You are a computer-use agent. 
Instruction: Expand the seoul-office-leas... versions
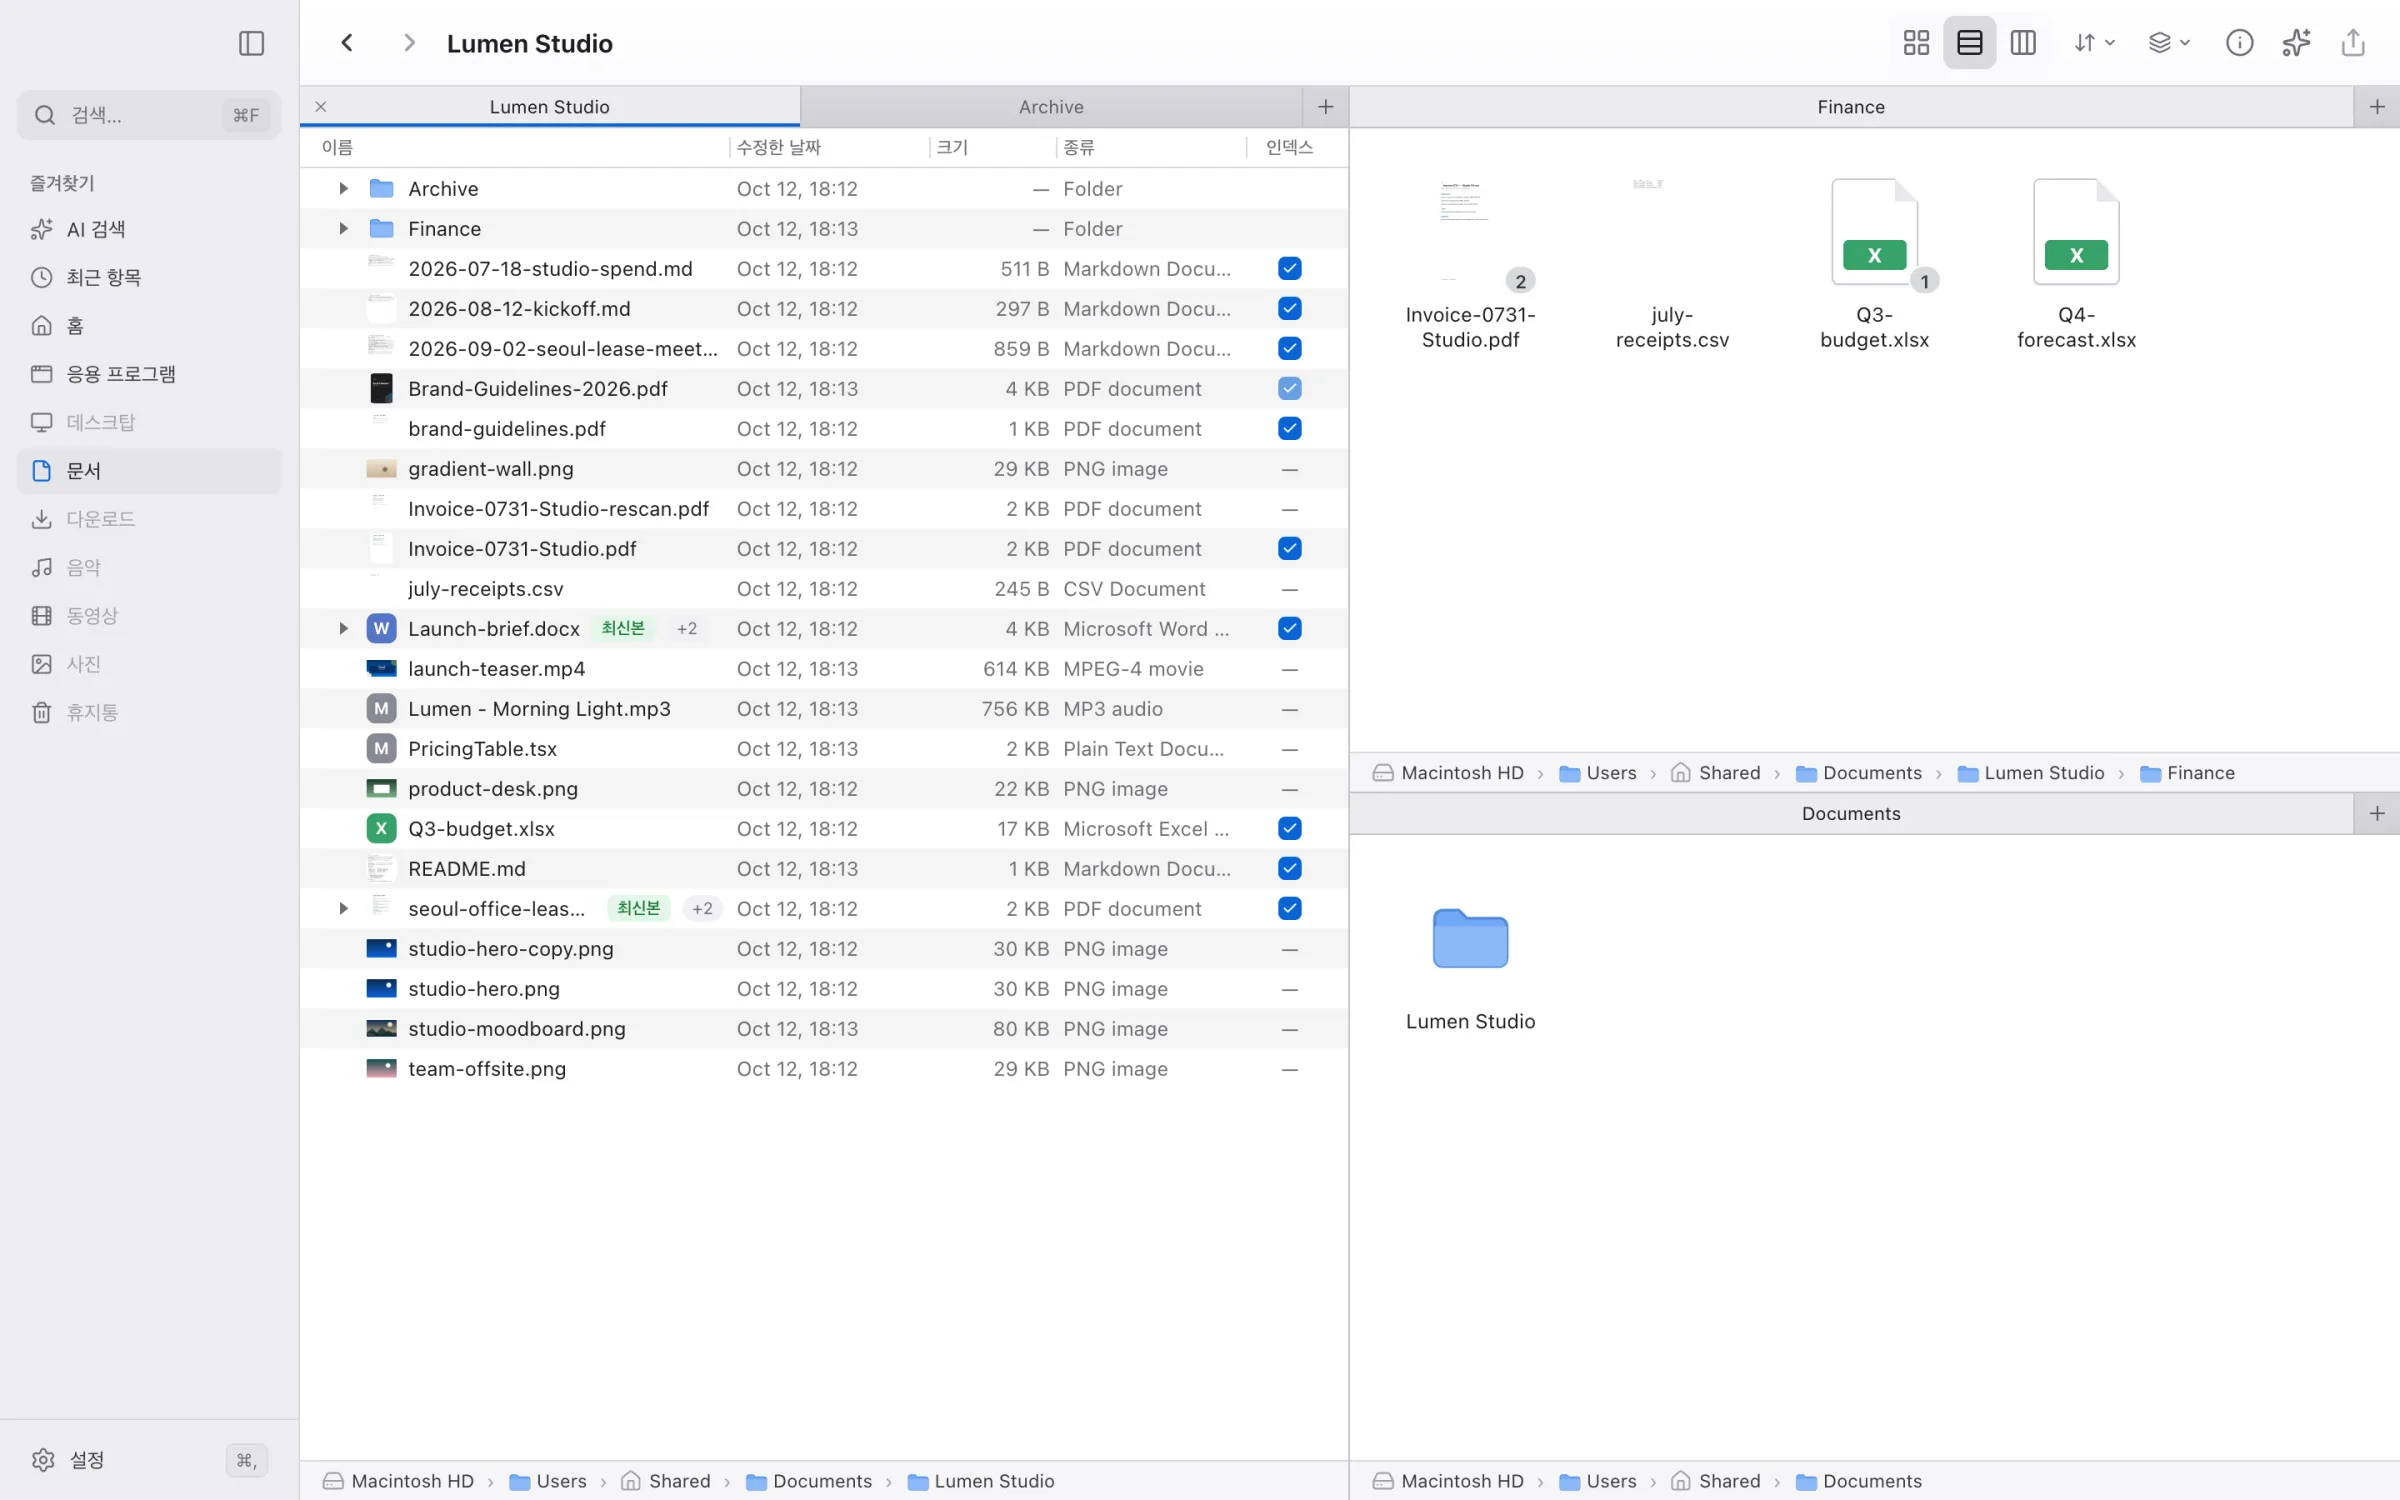click(343, 908)
